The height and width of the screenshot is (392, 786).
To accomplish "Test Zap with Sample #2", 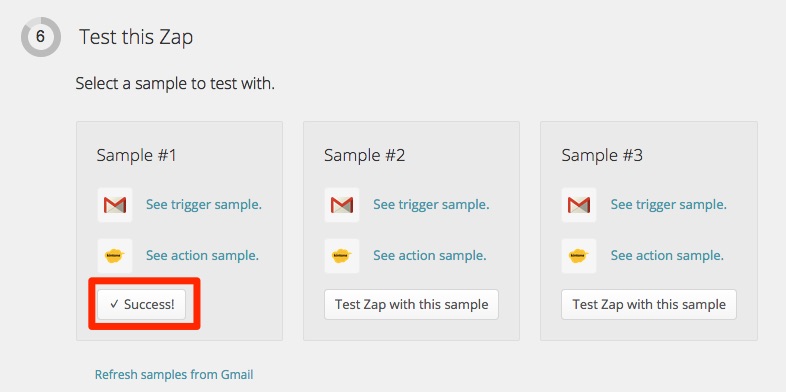I will click(412, 304).
